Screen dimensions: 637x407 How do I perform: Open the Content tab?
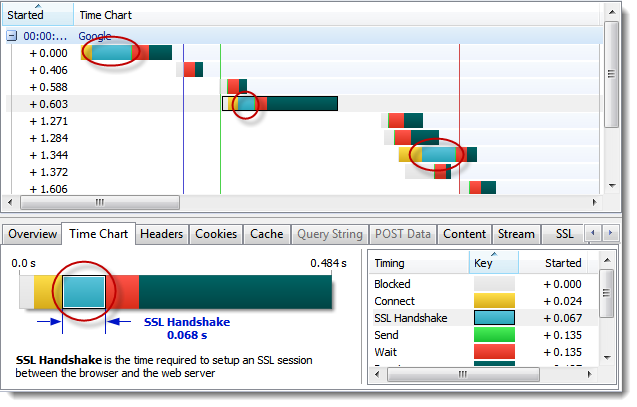click(464, 234)
